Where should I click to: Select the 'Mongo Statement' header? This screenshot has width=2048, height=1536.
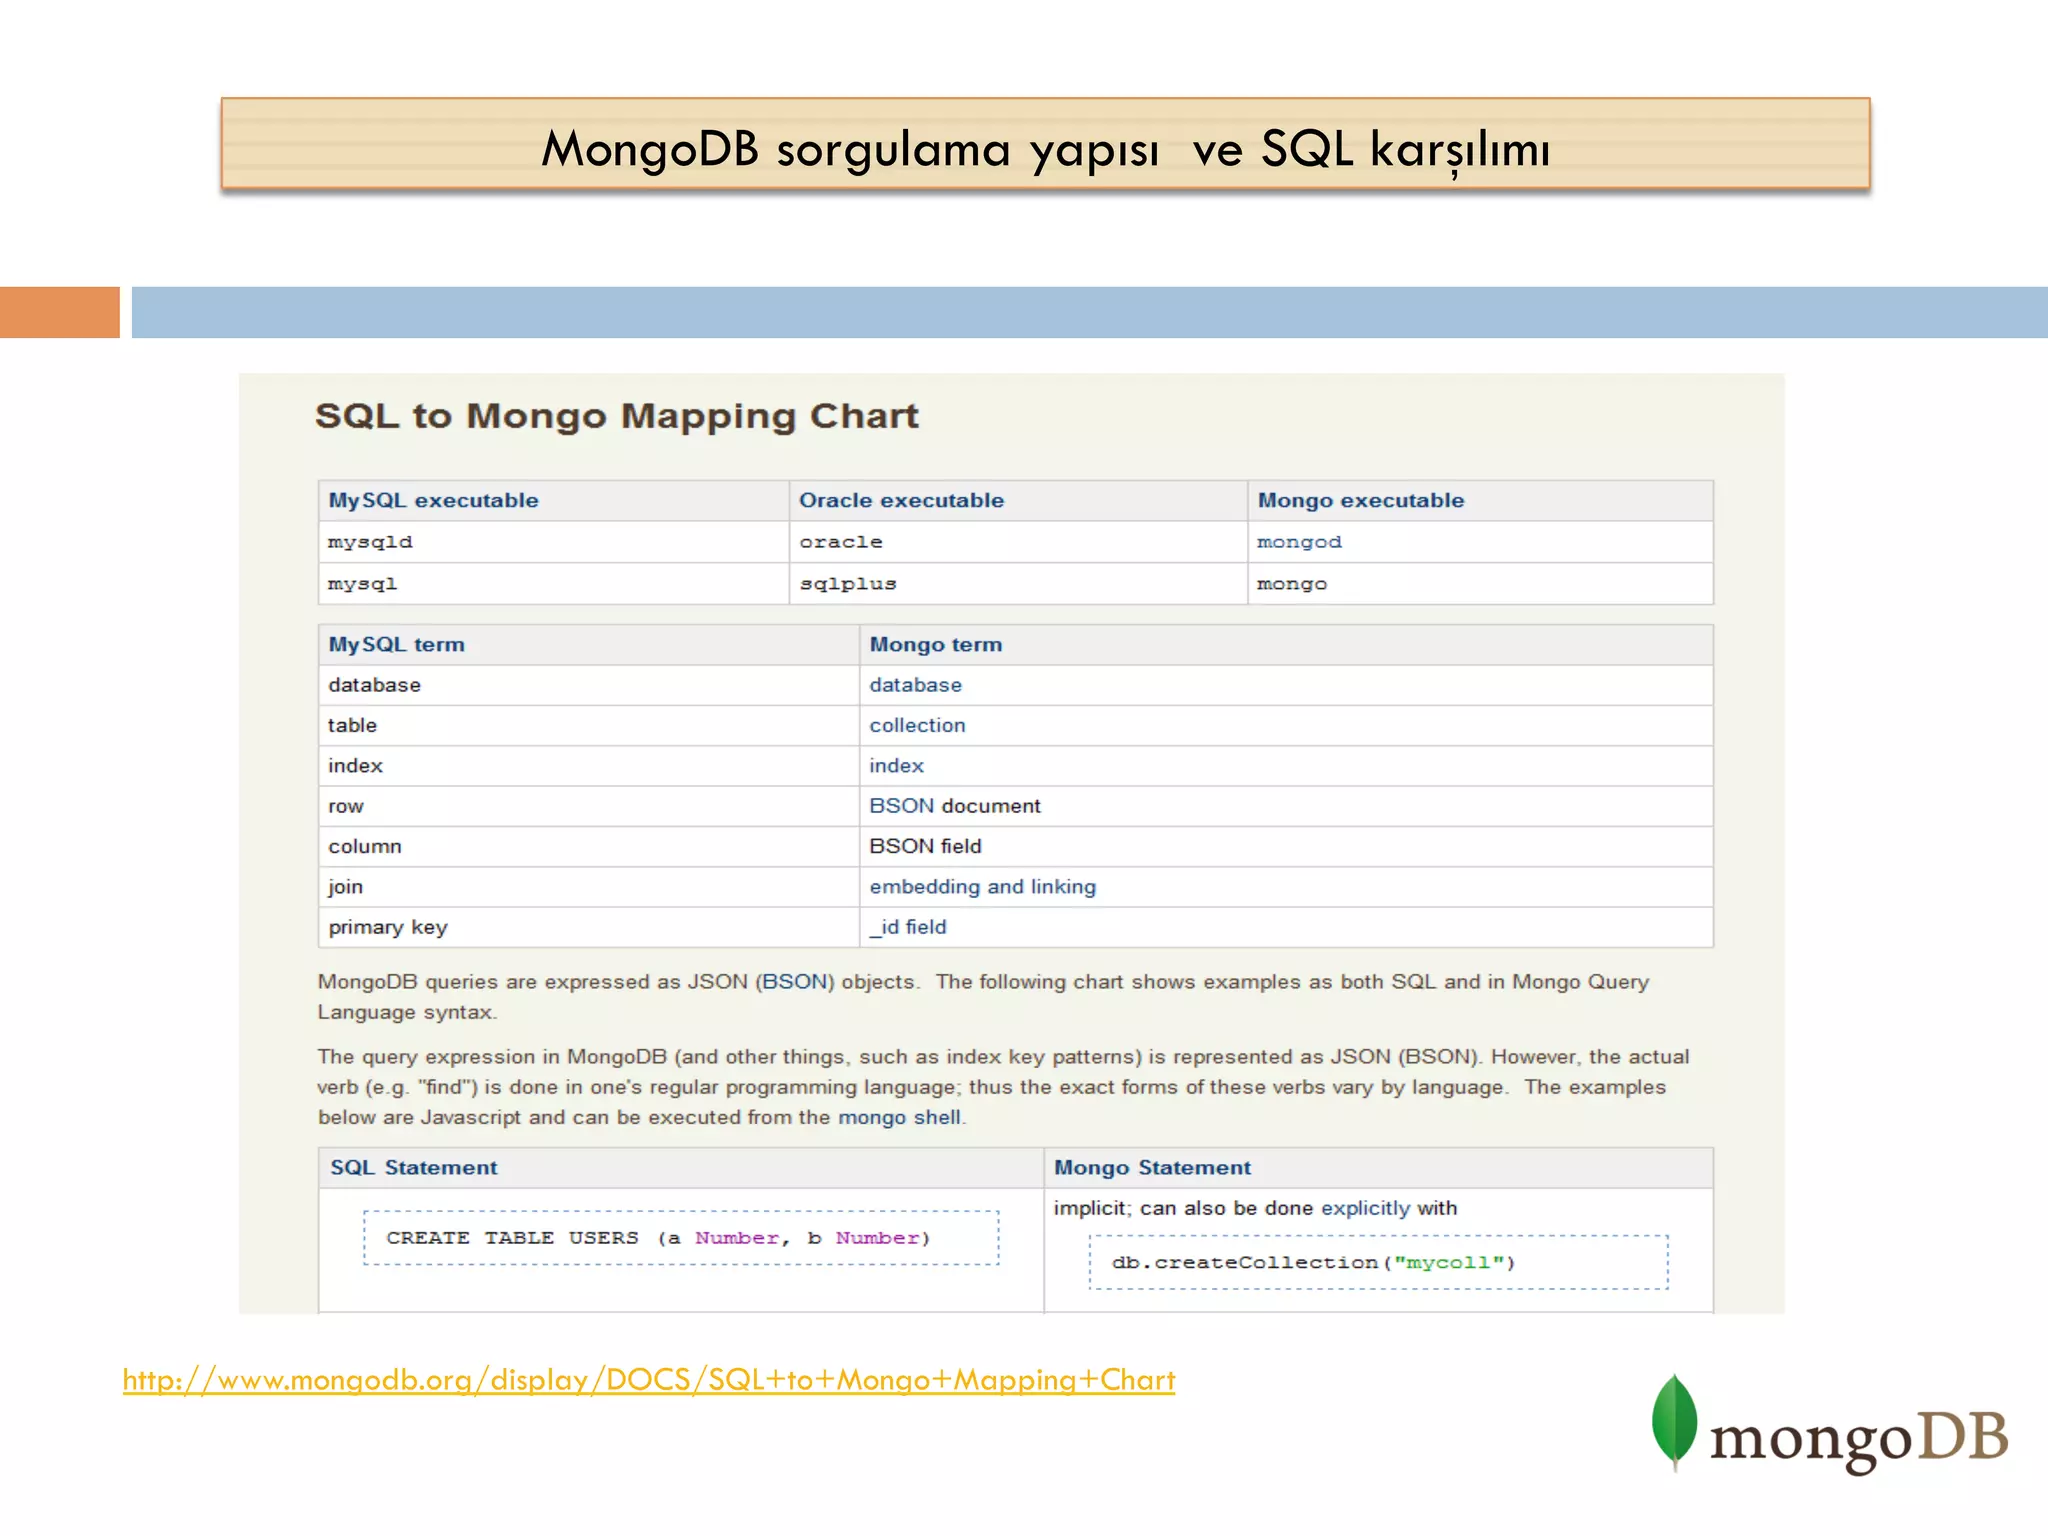(1379, 1168)
